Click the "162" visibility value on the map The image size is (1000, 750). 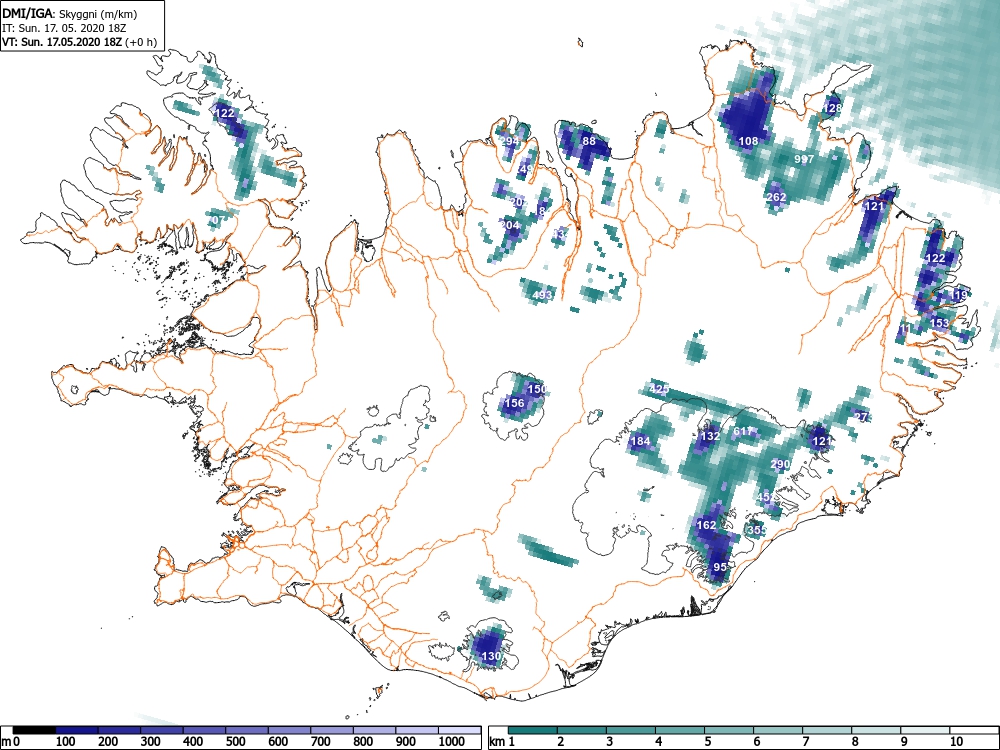tap(706, 525)
